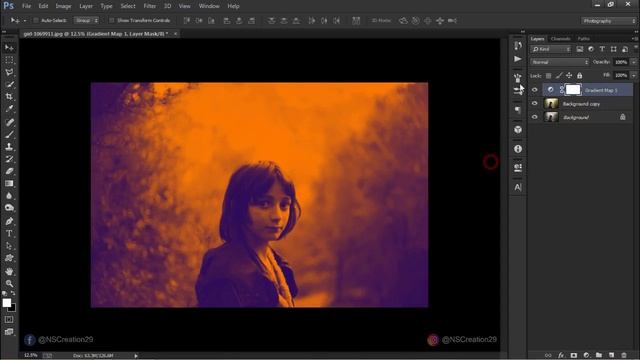This screenshot has height=360, width=640.
Task: Select the Eraser tool
Action: (9, 171)
